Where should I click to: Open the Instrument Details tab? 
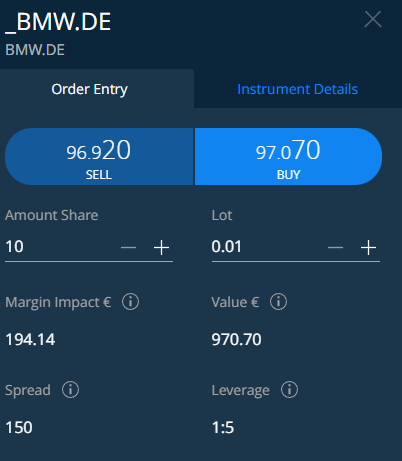point(298,89)
